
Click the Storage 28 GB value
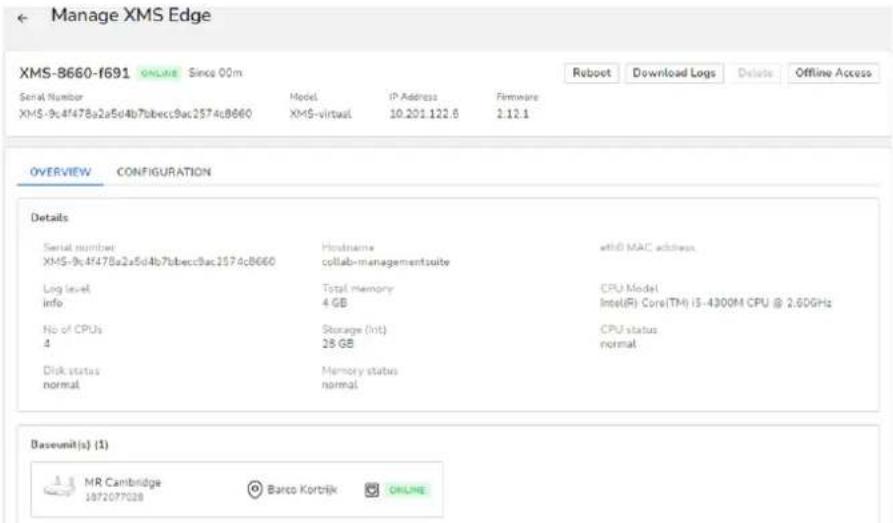(x=338, y=344)
